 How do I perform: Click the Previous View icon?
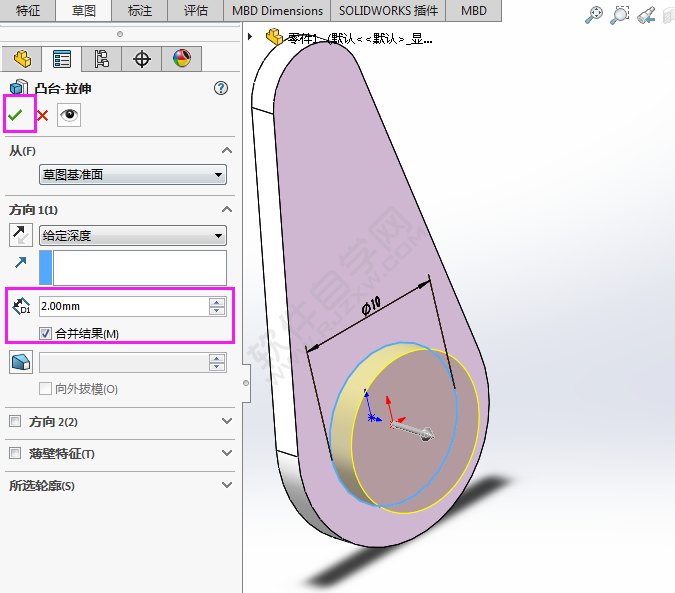(646, 15)
